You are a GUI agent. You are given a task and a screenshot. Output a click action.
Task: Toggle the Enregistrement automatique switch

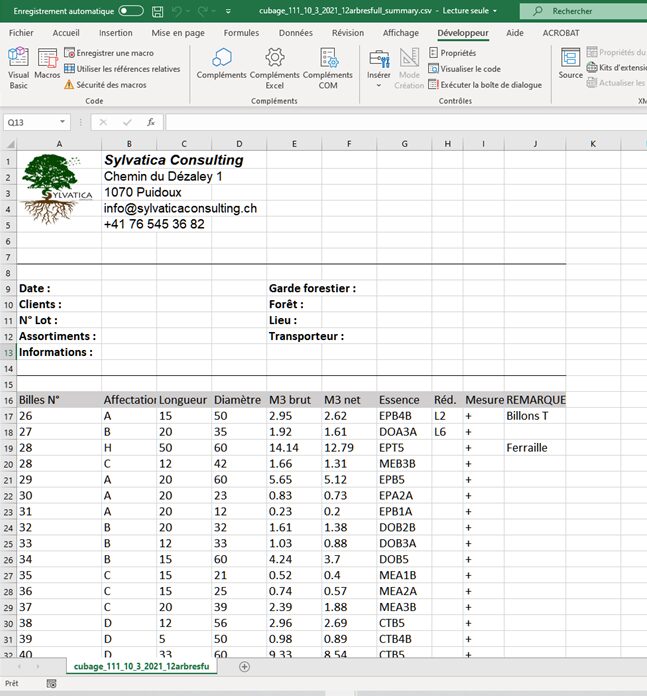pos(131,11)
